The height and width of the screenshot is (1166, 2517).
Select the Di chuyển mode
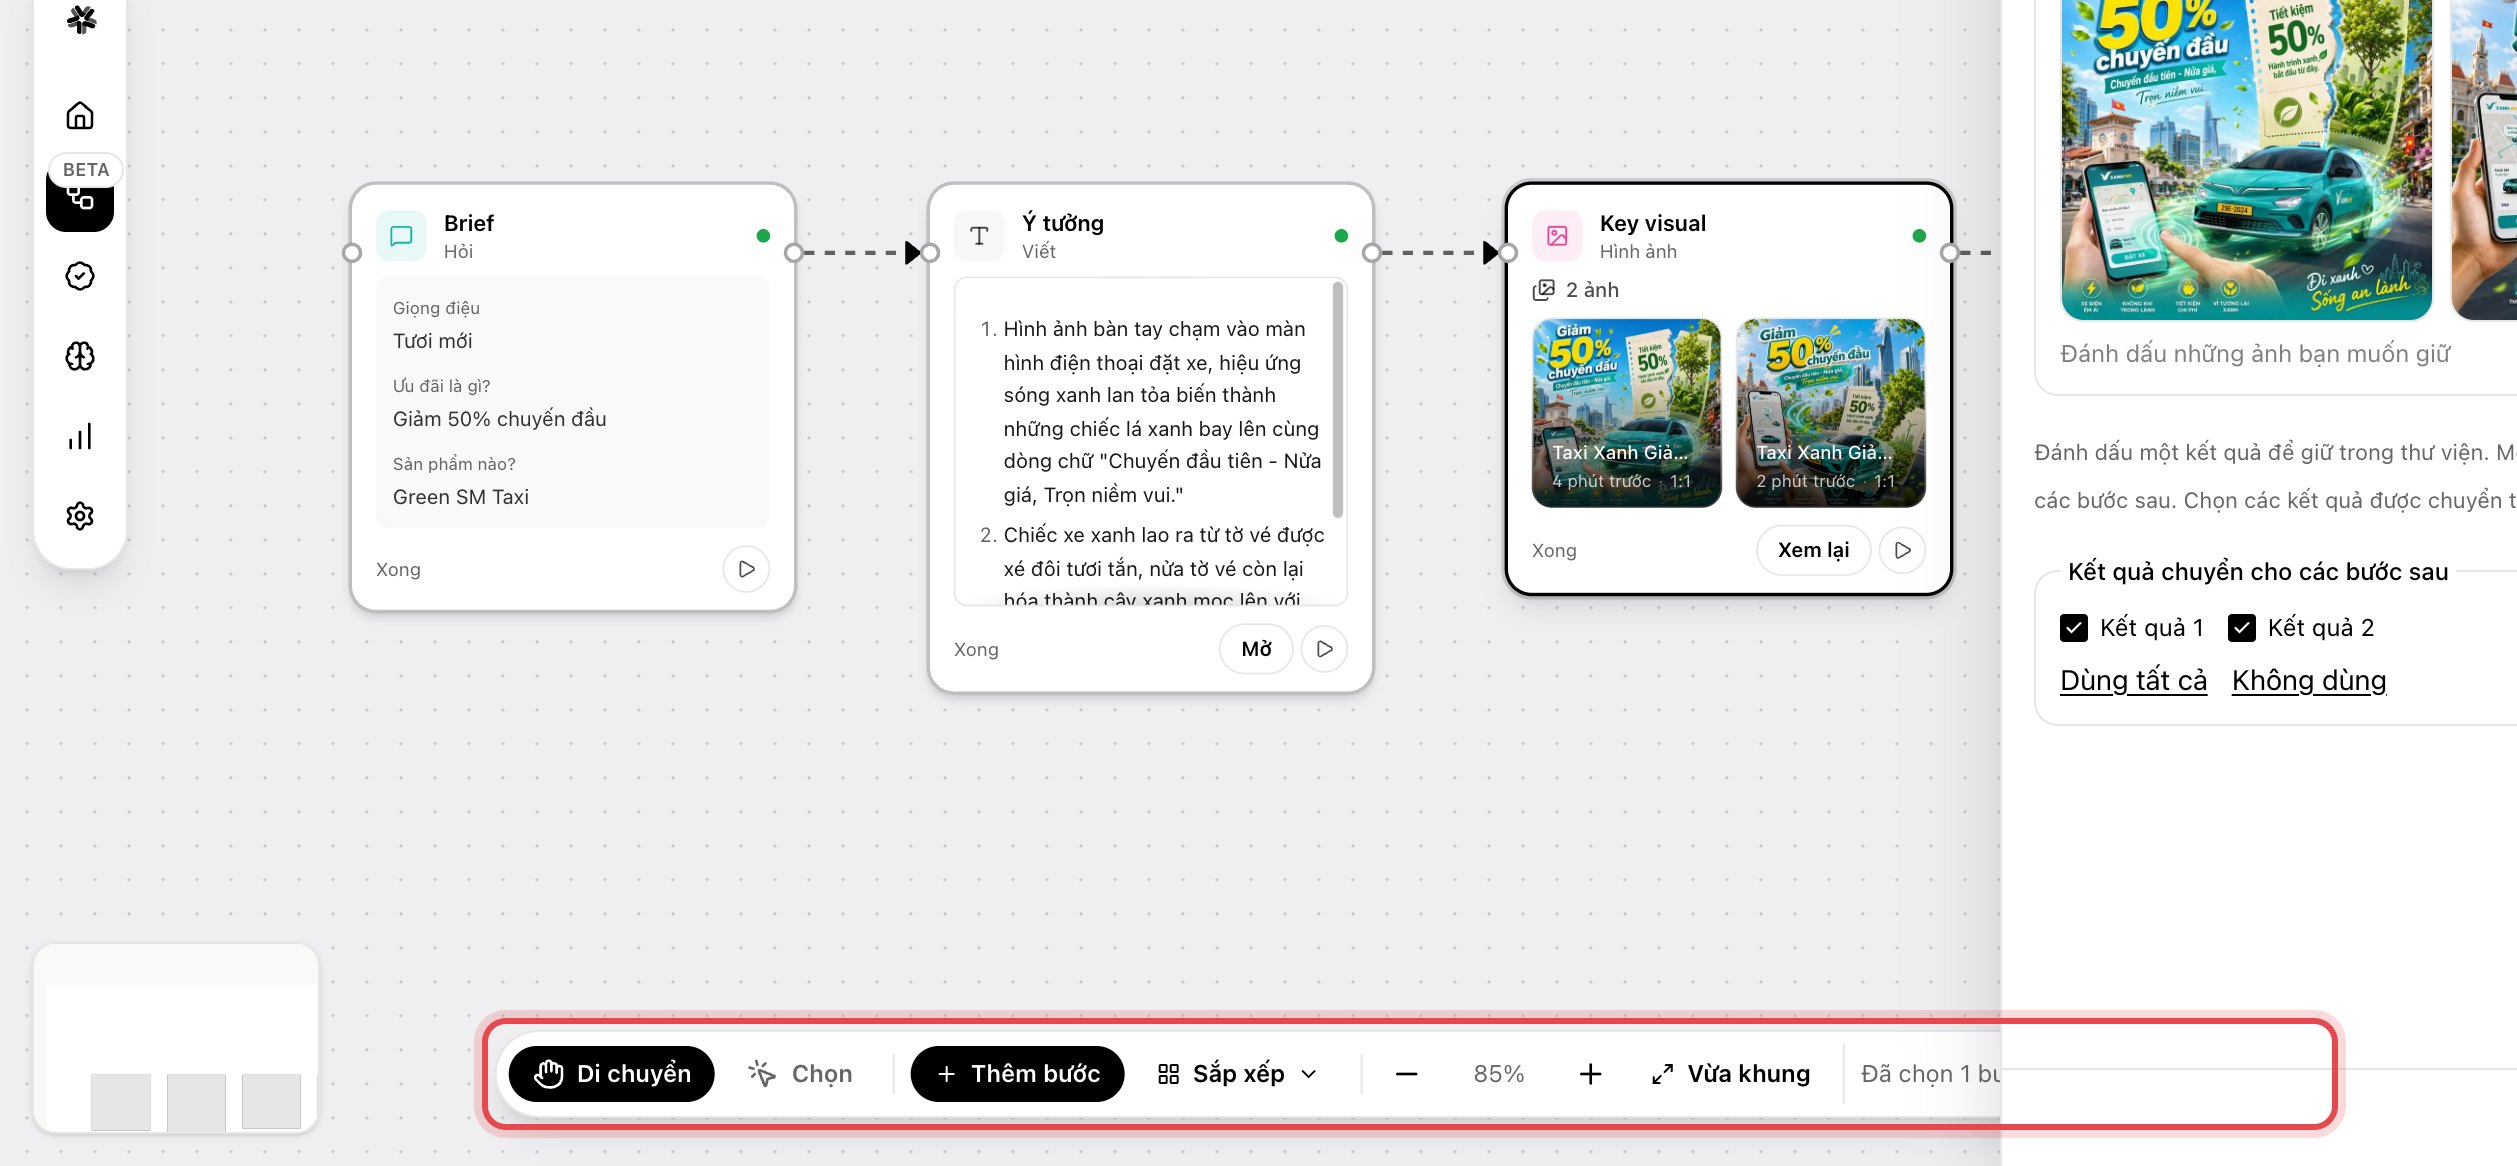coord(612,1074)
